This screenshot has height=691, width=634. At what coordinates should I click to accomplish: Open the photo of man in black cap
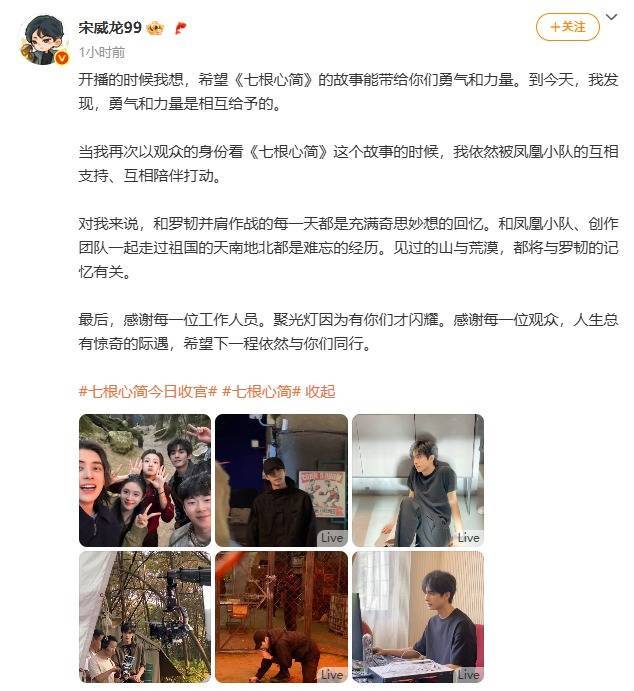pyautogui.click(x=282, y=480)
